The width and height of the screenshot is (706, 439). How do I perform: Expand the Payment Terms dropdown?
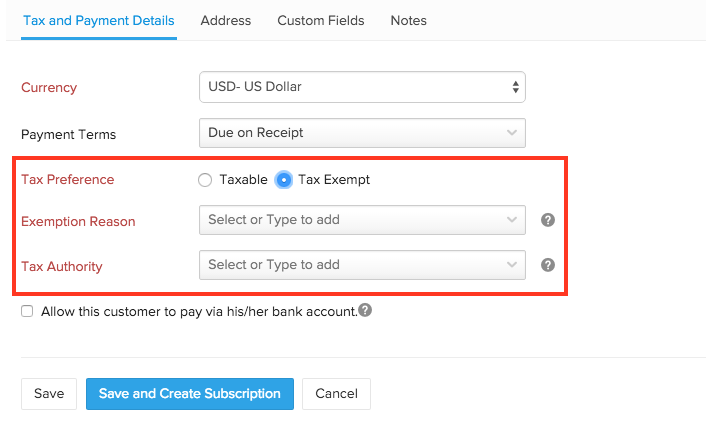362,132
